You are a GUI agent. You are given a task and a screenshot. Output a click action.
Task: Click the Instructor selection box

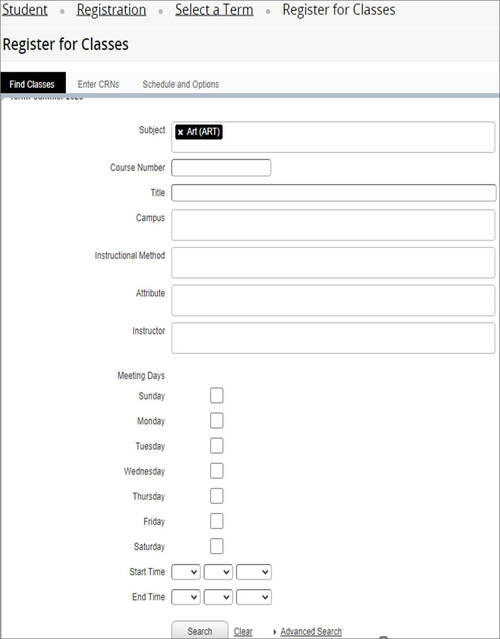coord(333,338)
